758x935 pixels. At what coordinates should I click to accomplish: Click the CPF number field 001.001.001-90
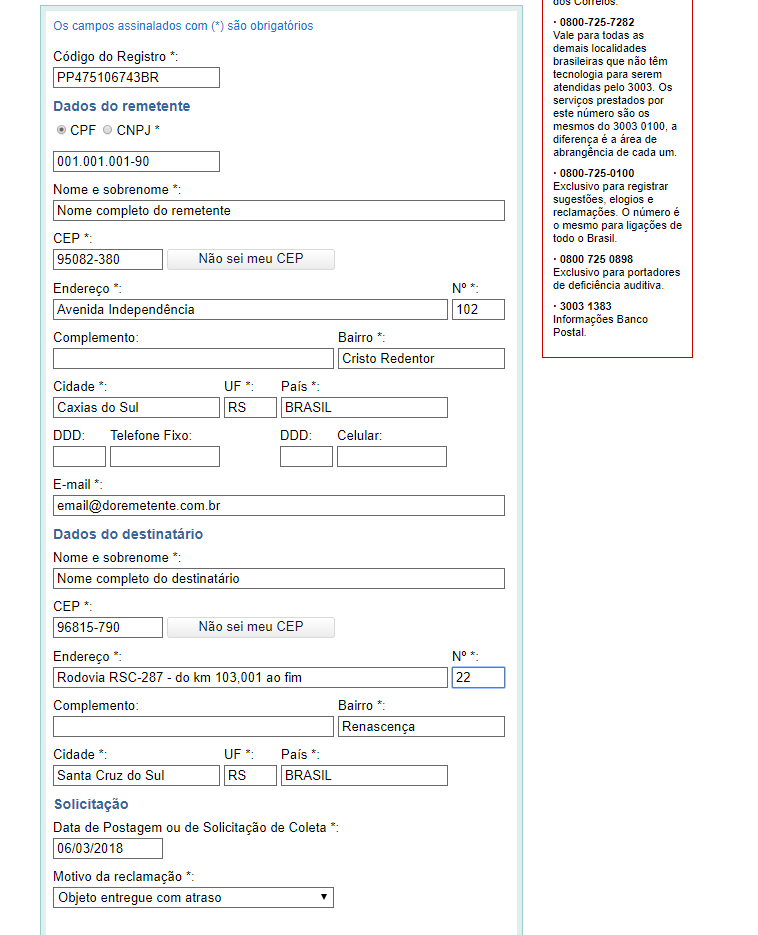(x=136, y=162)
